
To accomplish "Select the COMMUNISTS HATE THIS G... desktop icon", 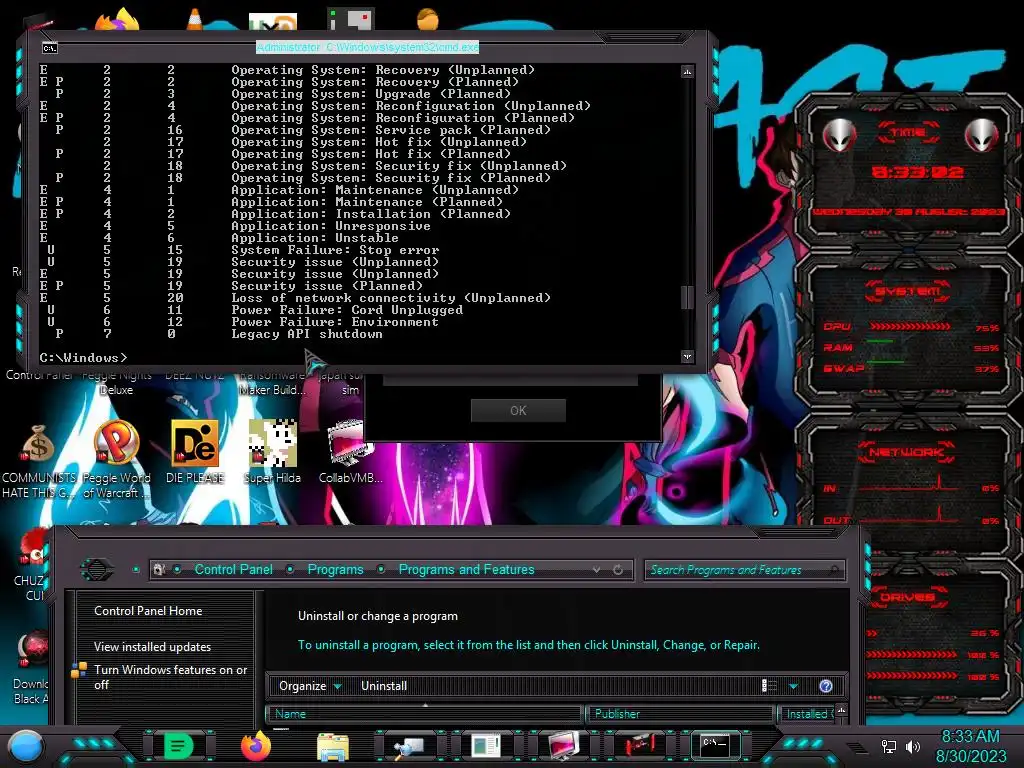I will click(x=39, y=457).
